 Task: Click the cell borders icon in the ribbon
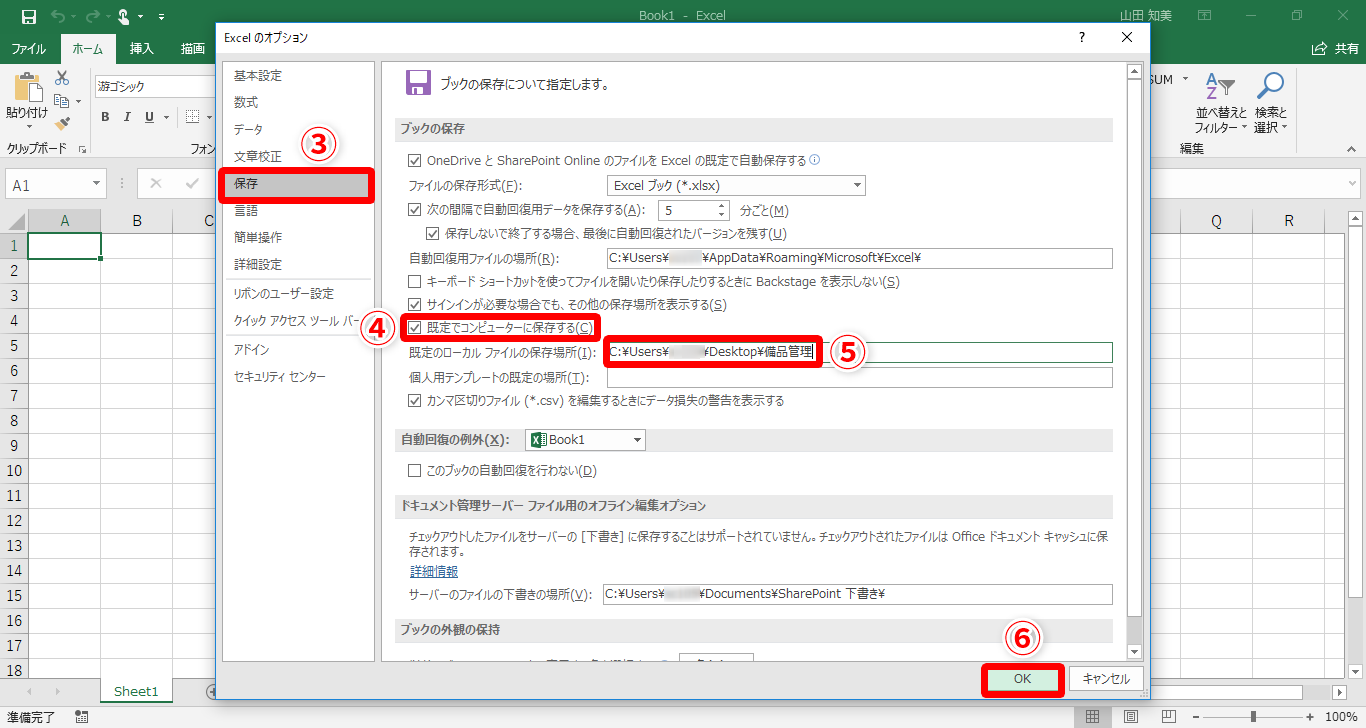[193, 117]
